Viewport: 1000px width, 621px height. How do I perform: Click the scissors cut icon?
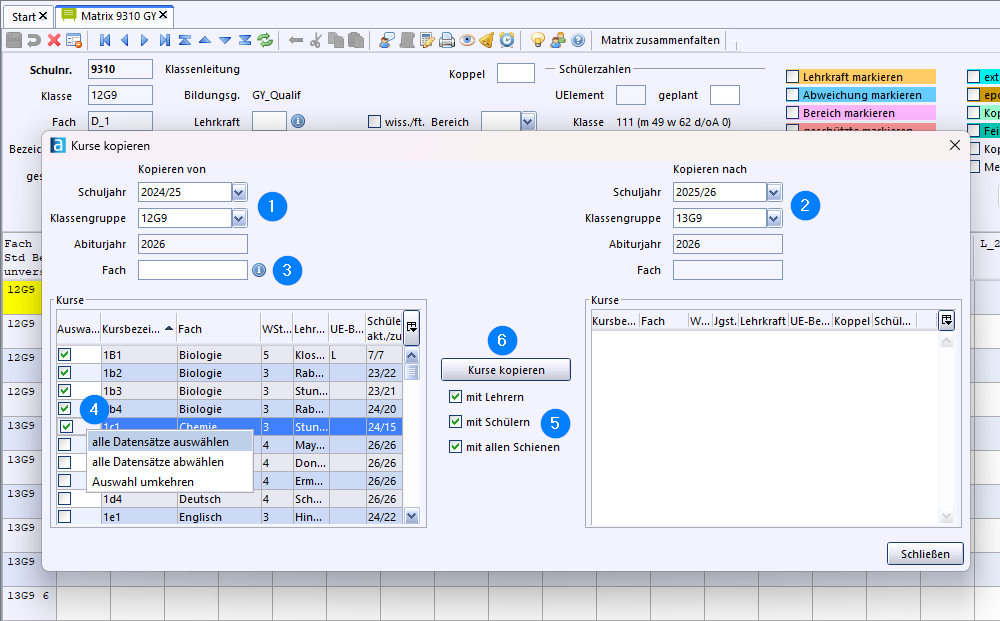316,41
